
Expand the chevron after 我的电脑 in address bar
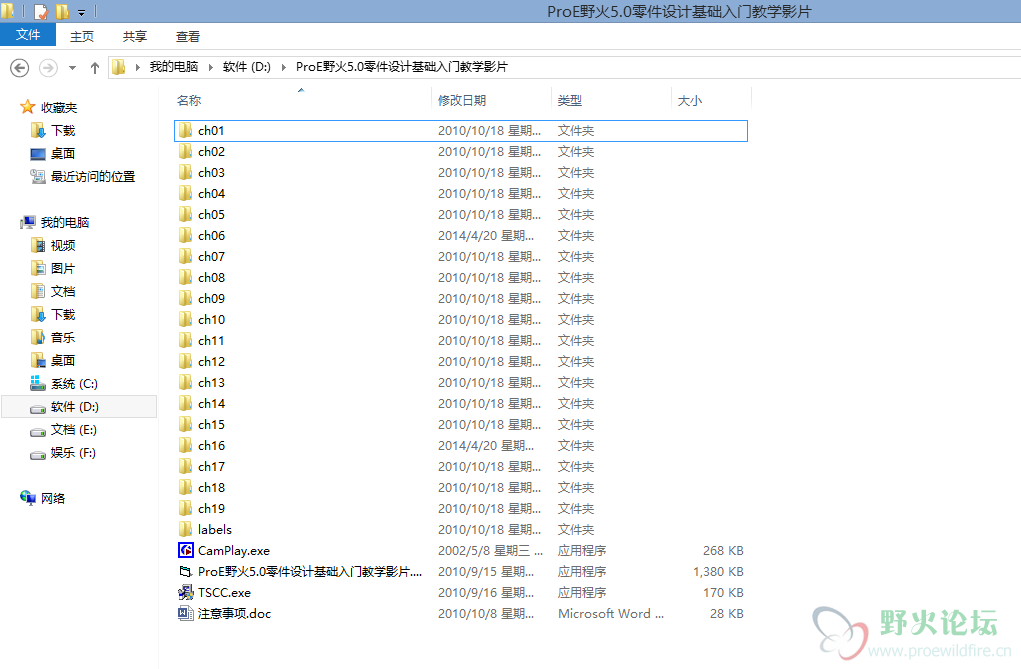click(x=210, y=67)
